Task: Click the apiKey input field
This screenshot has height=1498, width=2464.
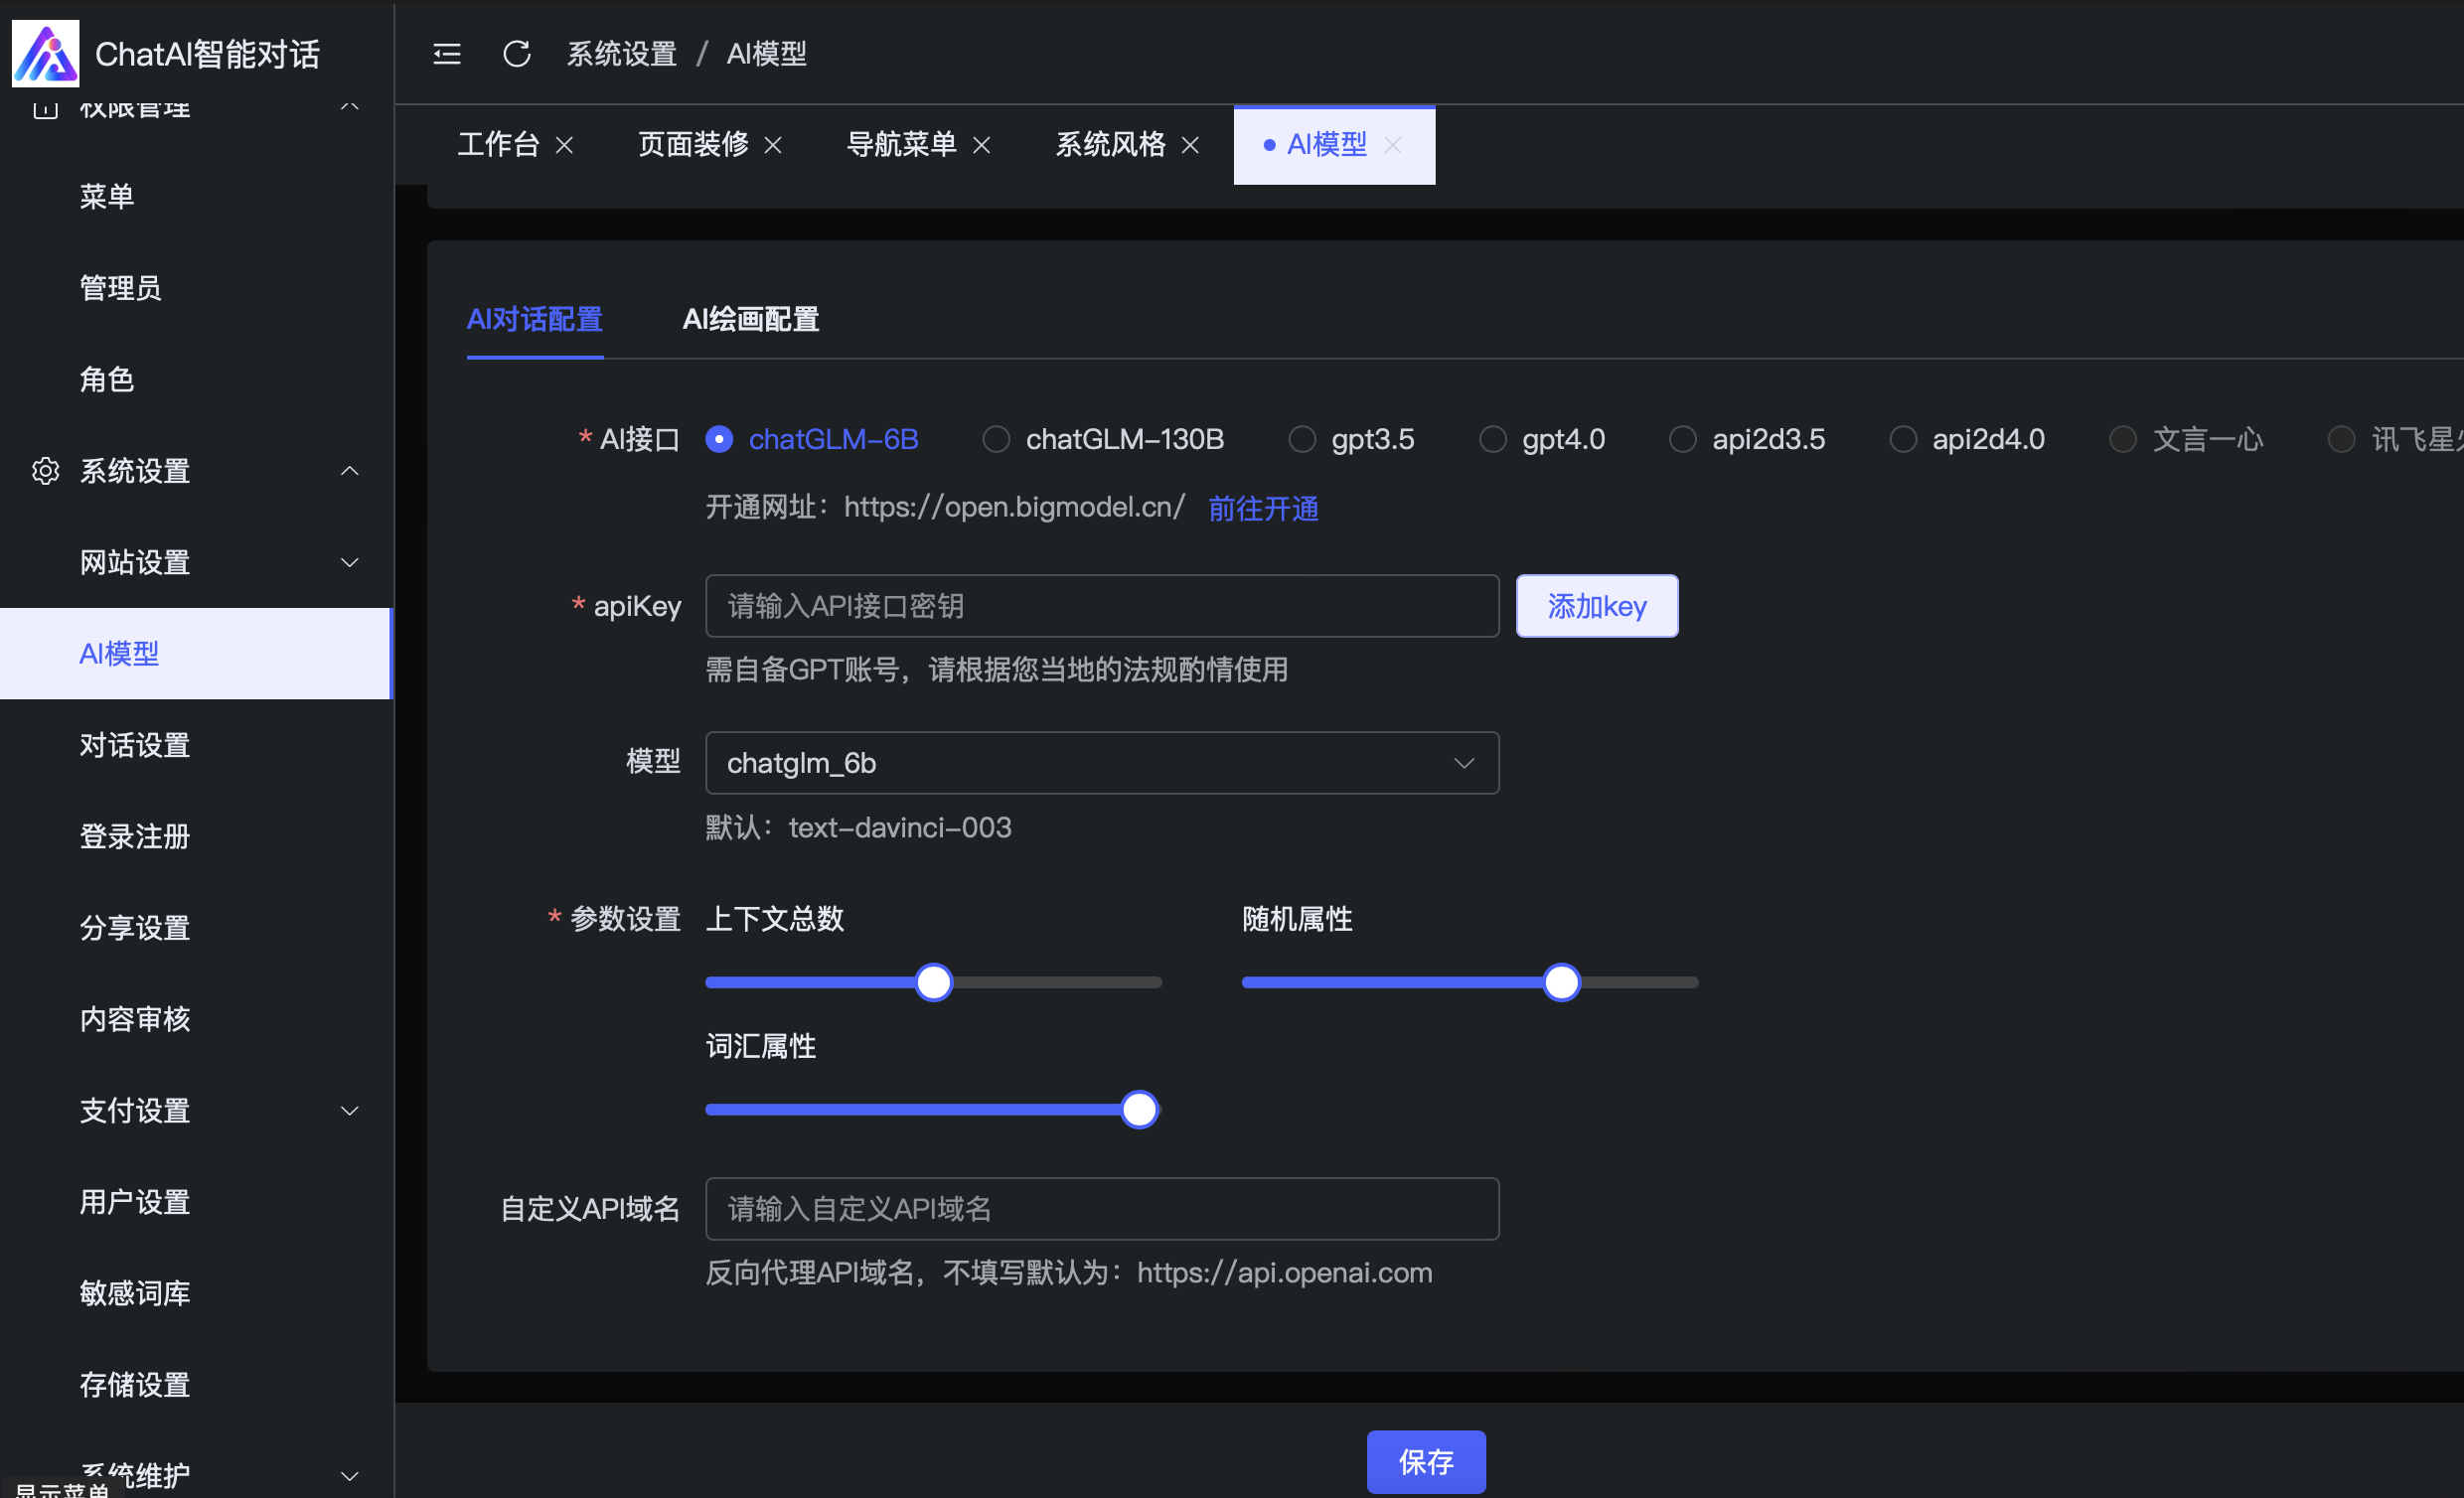Action: (x=1101, y=606)
